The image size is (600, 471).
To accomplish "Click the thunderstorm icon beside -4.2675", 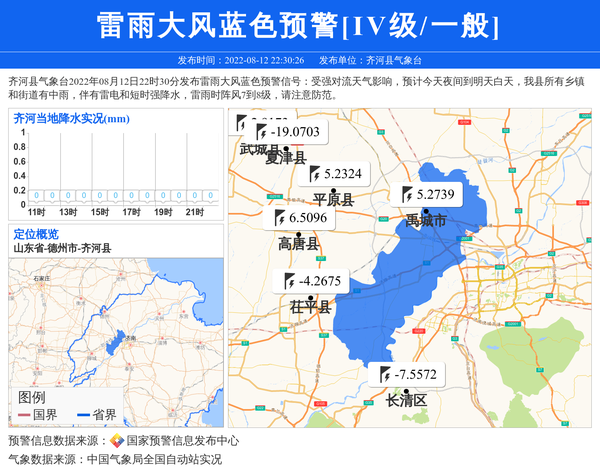I will [x=290, y=281].
